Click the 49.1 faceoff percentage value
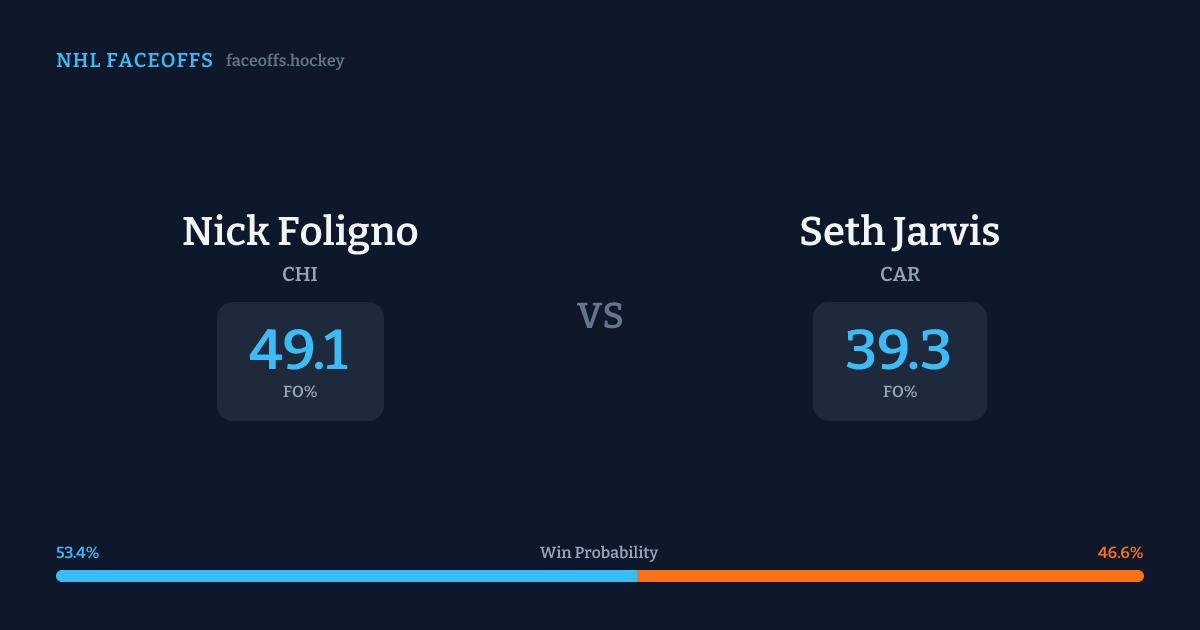 coord(300,350)
